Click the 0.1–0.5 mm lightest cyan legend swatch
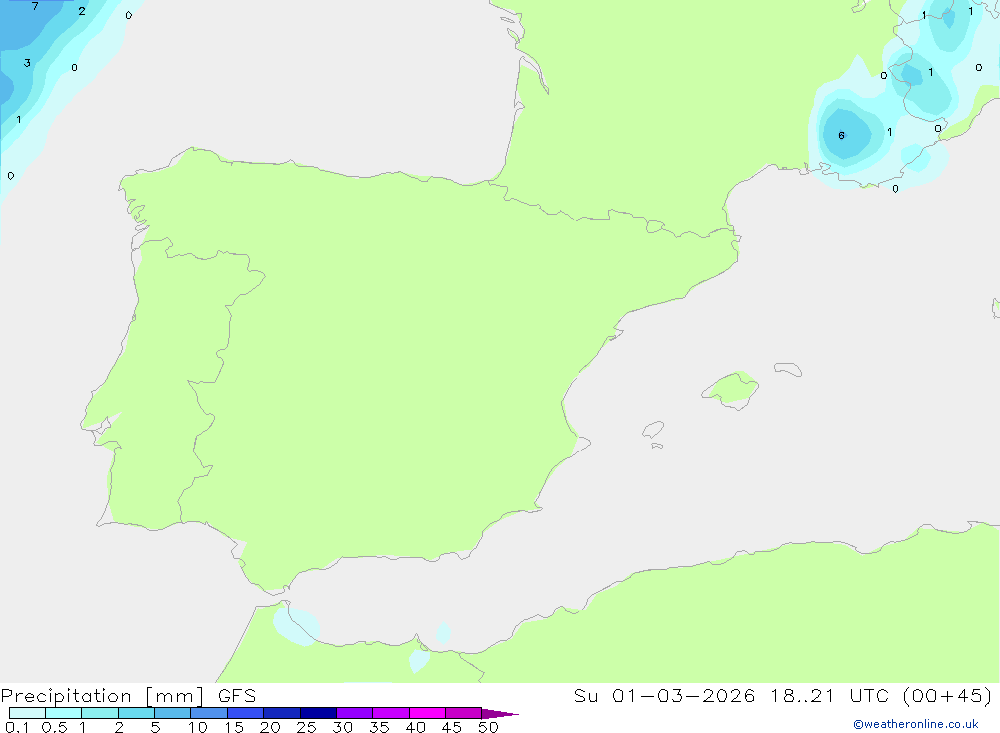The image size is (1000, 733). pos(27,713)
